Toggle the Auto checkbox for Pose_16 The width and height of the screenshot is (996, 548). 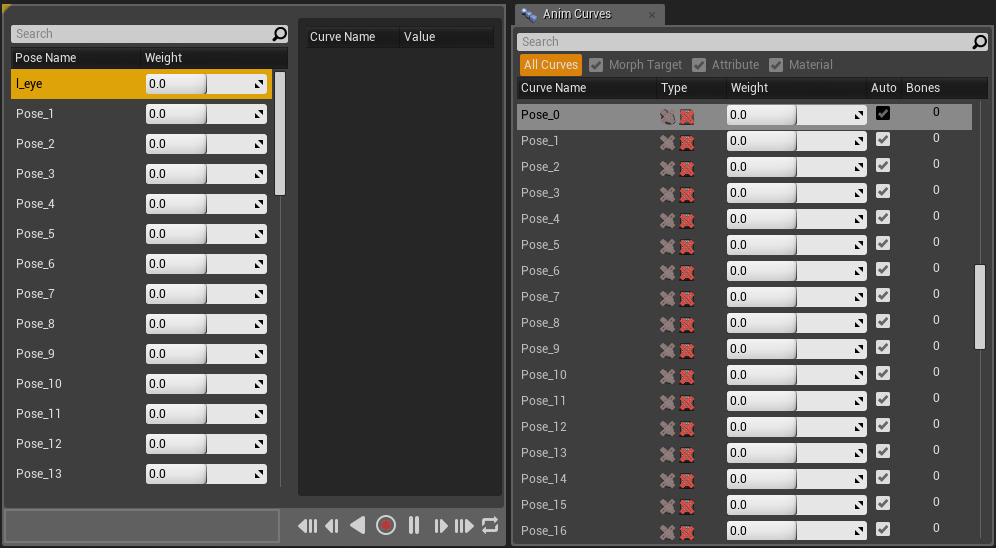[x=883, y=529]
